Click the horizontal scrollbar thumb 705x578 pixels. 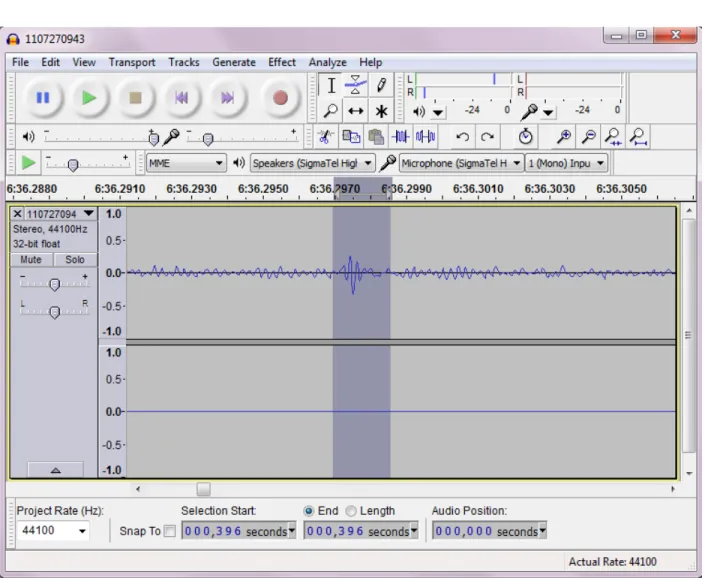[x=203, y=489]
